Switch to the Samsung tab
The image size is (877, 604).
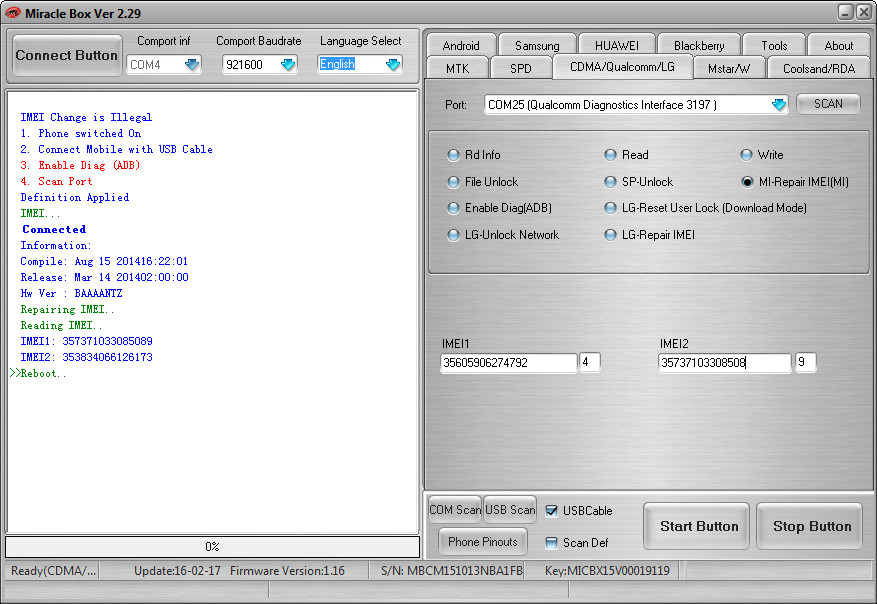[537, 45]
